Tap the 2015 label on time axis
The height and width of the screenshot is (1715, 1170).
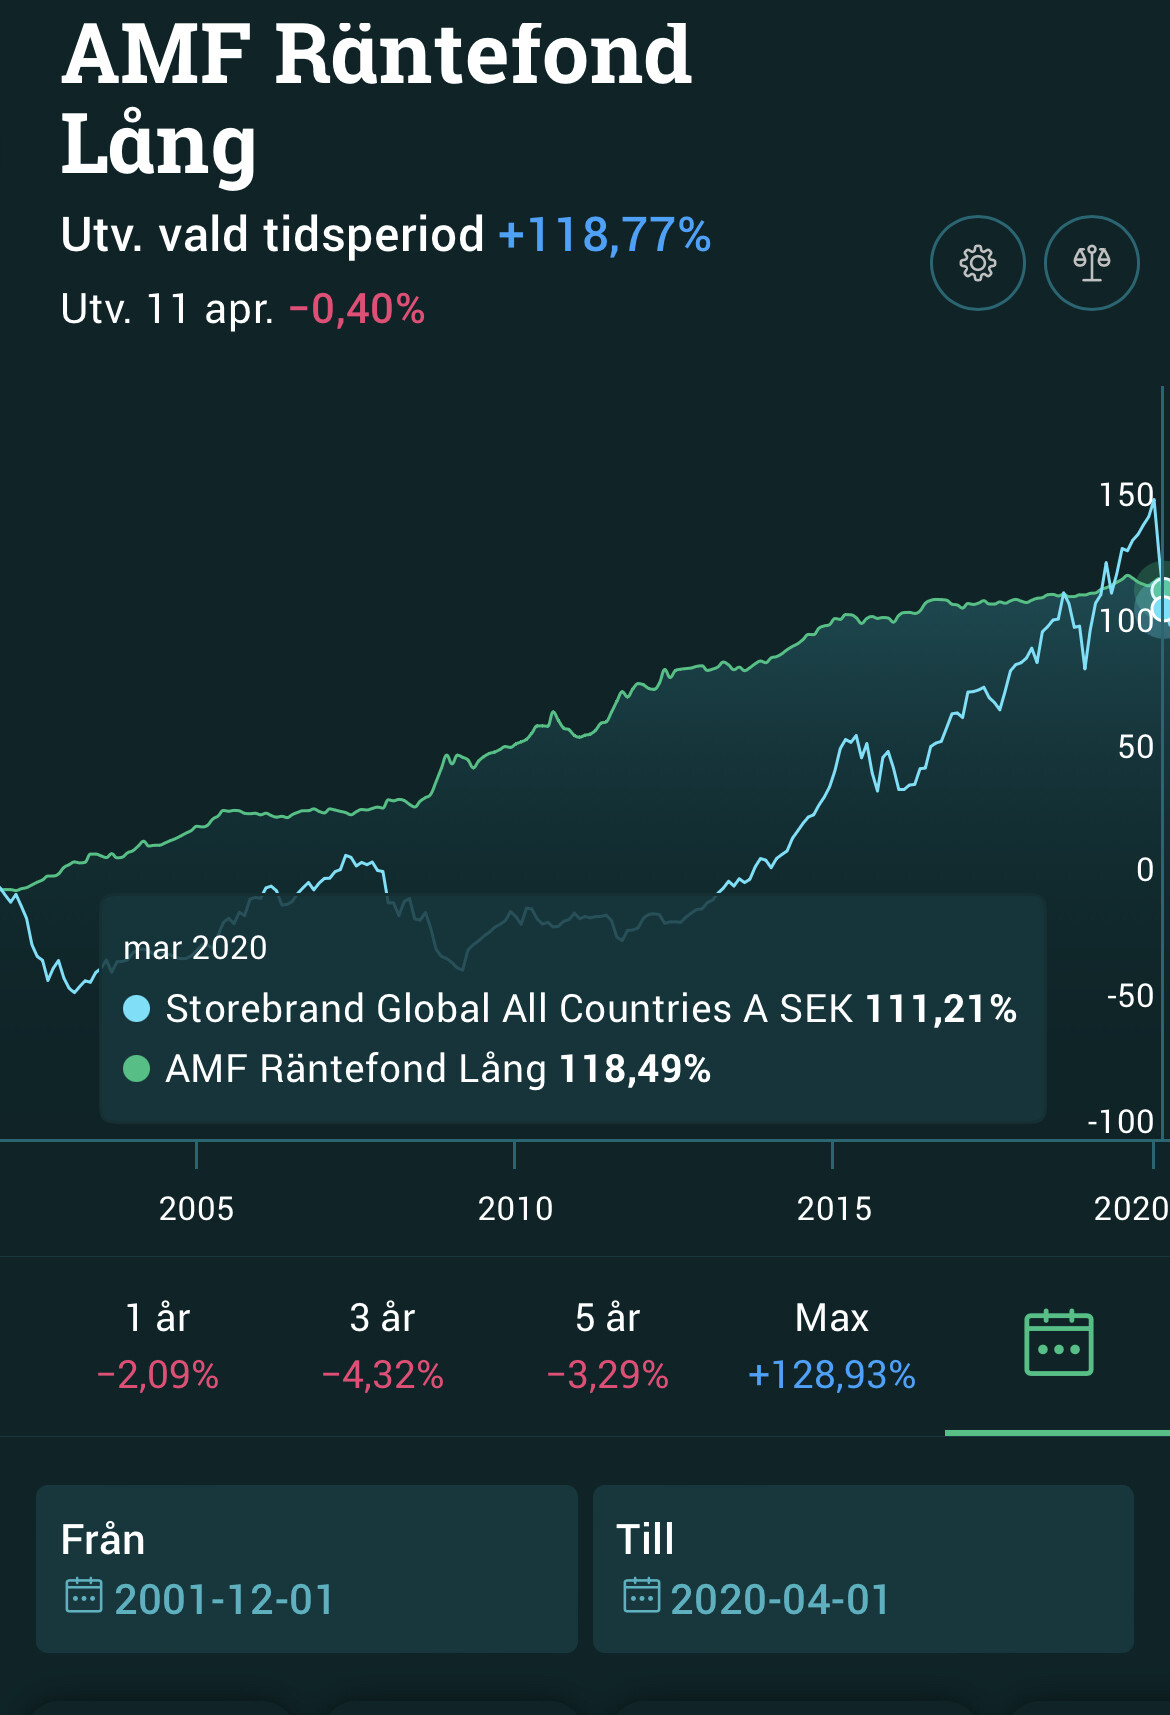click(x=834, y=1208)
